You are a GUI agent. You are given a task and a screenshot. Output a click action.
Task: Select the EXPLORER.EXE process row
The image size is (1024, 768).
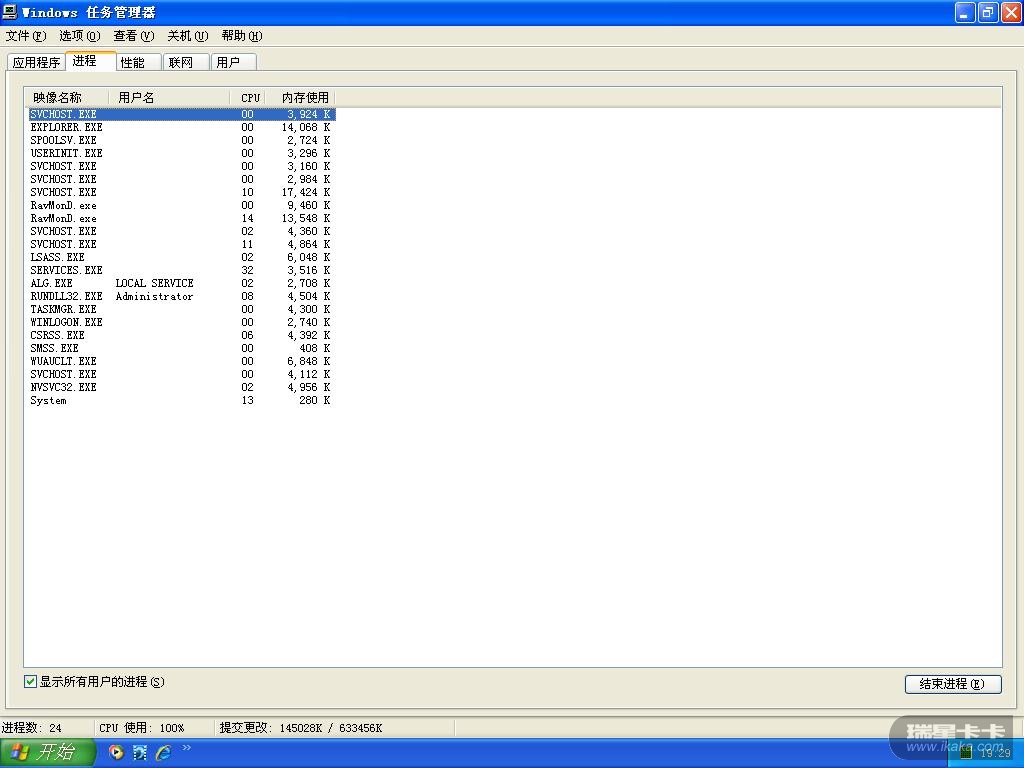(x=181, y=127)
